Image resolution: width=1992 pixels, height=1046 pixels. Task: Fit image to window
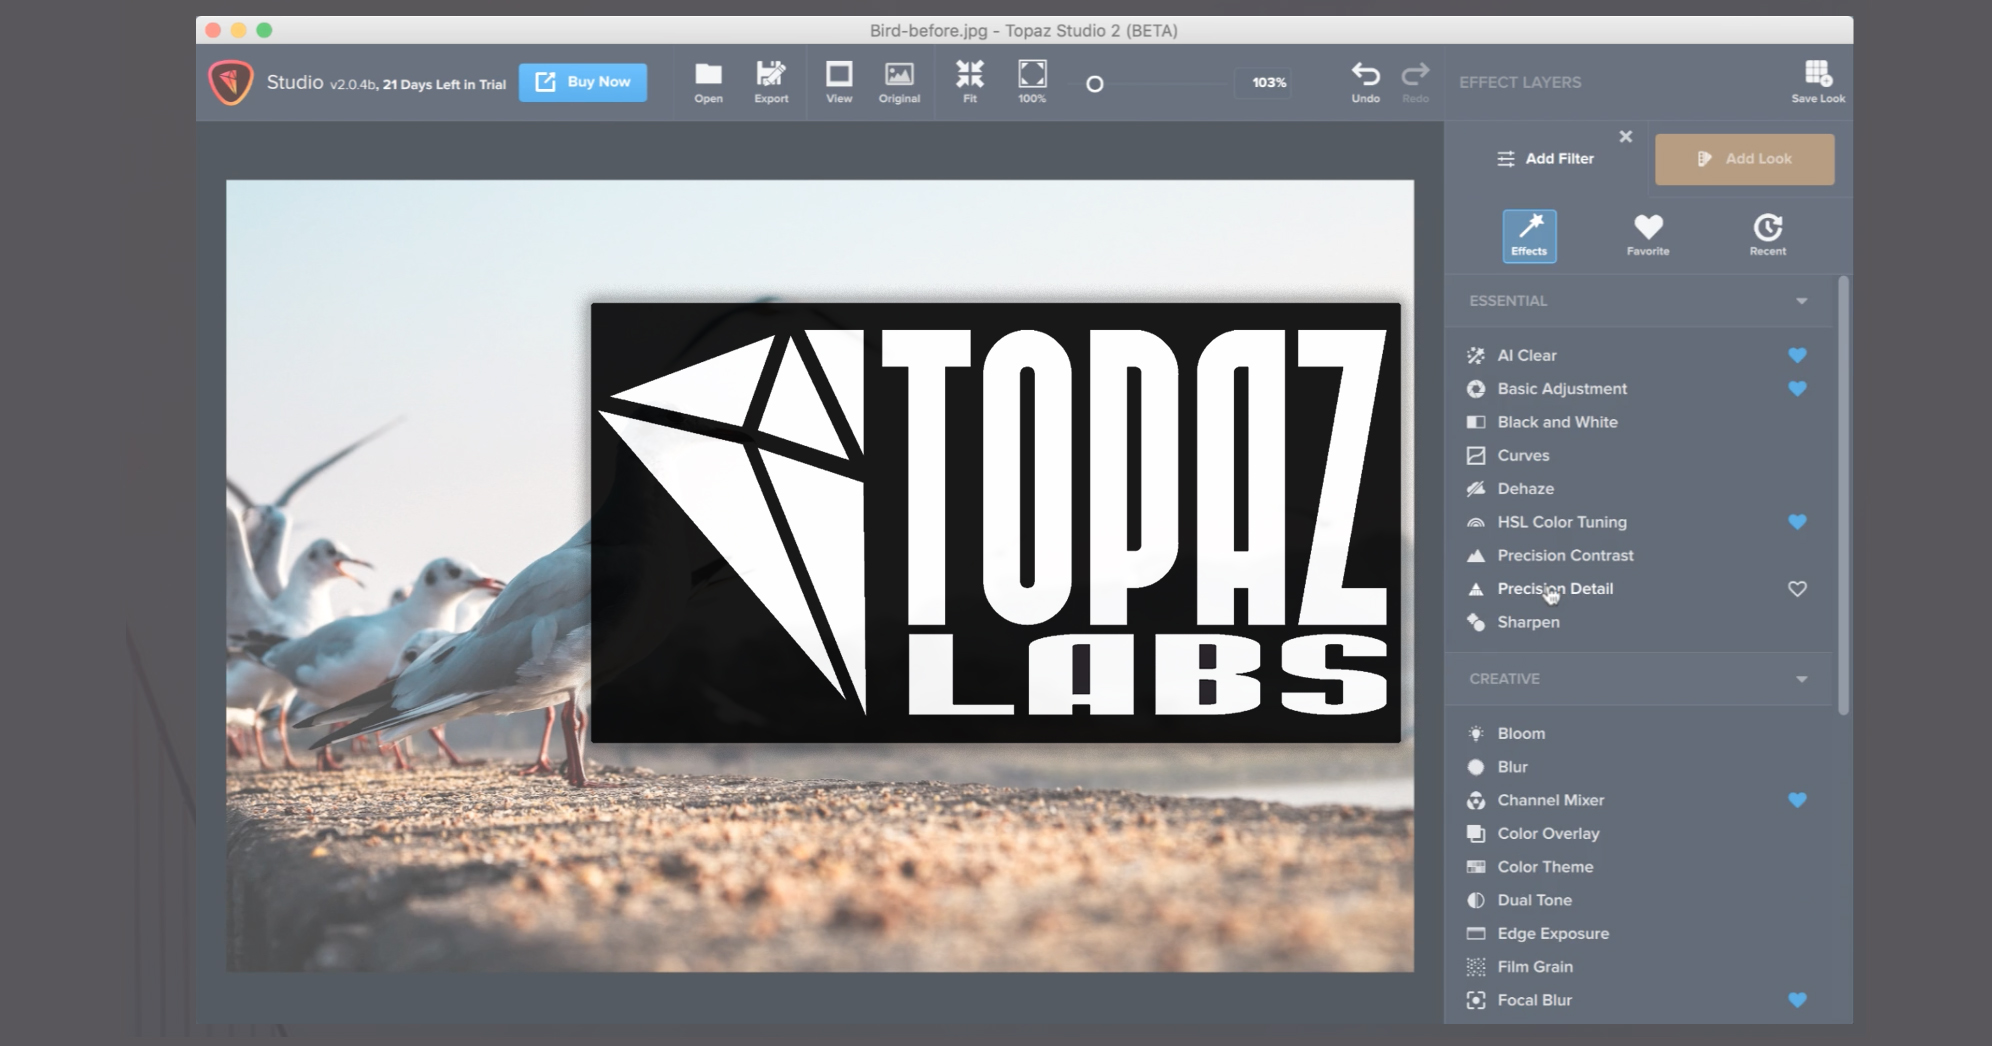[x=969, y=82]
